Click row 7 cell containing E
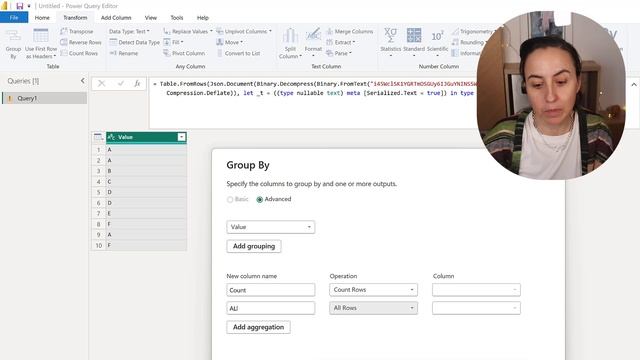640x360 pixels. click(146, 213)
